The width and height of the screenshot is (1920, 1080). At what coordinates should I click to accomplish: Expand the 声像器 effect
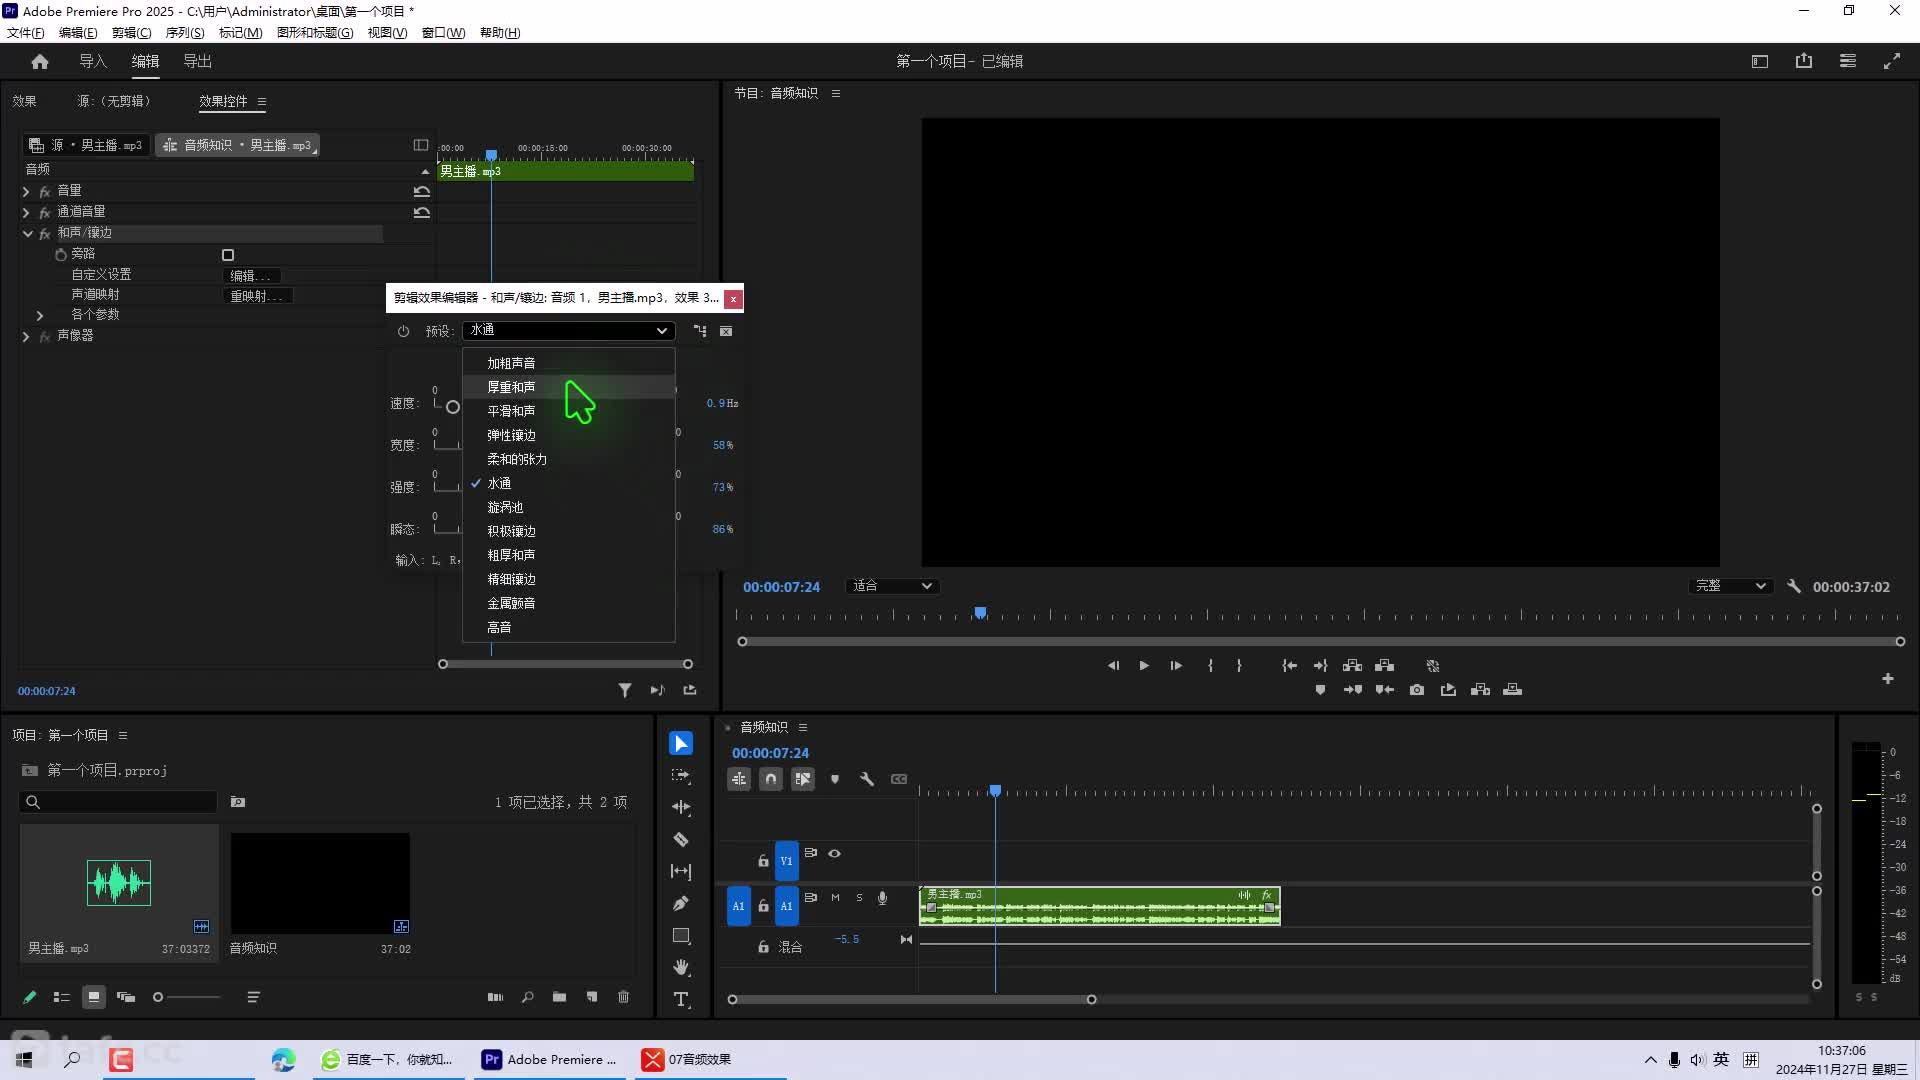tap(26, 336)
